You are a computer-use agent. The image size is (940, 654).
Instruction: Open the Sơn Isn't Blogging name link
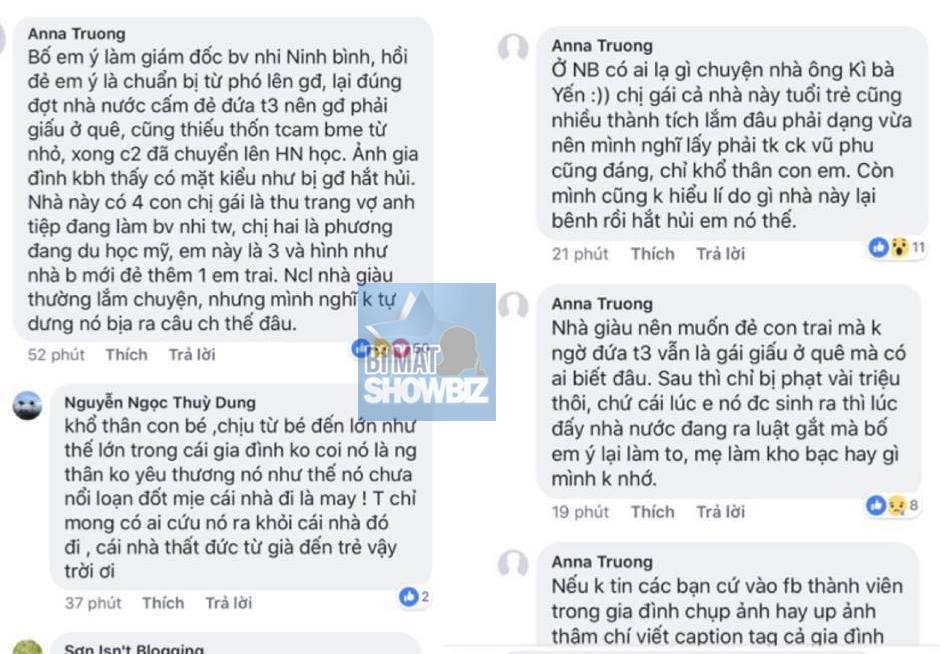click(x=134, y=648)
